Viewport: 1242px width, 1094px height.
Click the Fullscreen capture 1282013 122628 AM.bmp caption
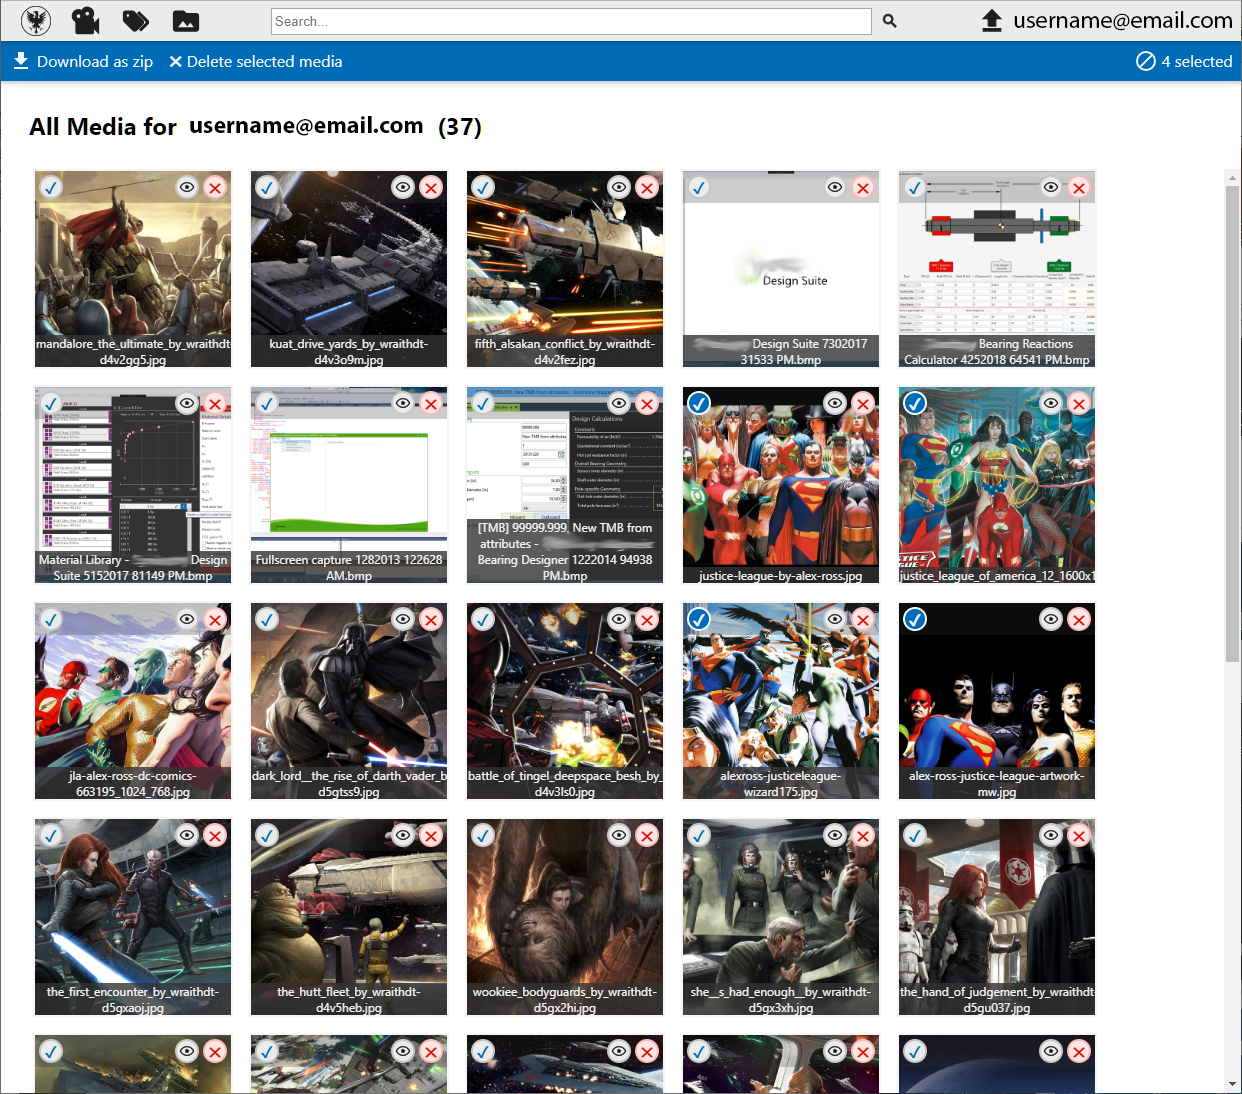tap(349, 568)
